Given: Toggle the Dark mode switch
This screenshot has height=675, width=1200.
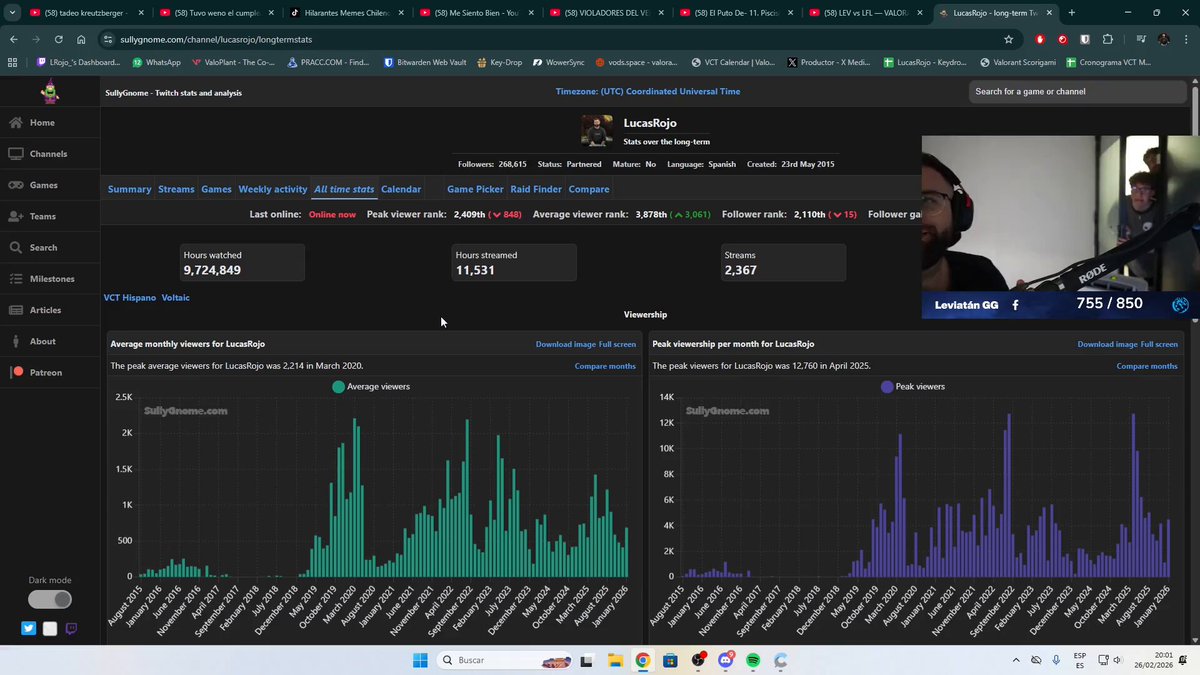Looking at the screenshot, I should pyautogui.click(x=49, y=600).
